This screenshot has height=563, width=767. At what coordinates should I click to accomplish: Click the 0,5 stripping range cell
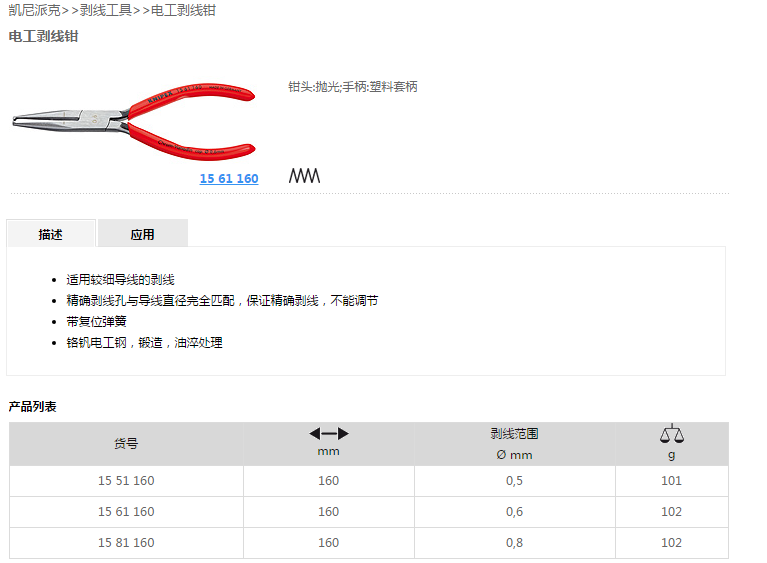515,481
